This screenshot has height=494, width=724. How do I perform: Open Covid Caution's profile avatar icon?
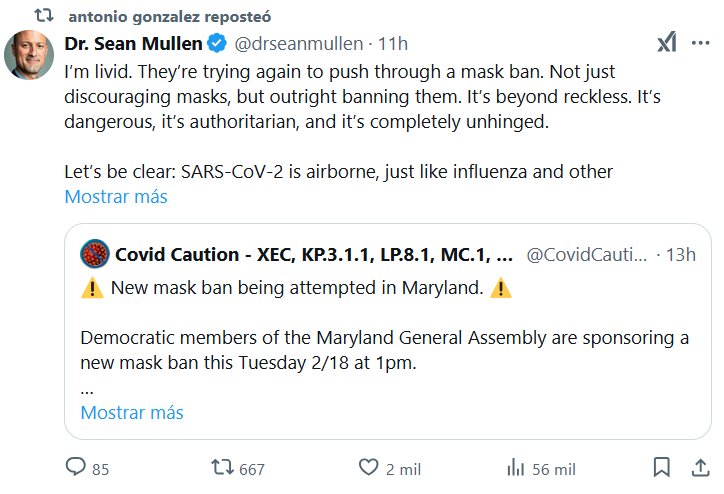pos(94,254)
